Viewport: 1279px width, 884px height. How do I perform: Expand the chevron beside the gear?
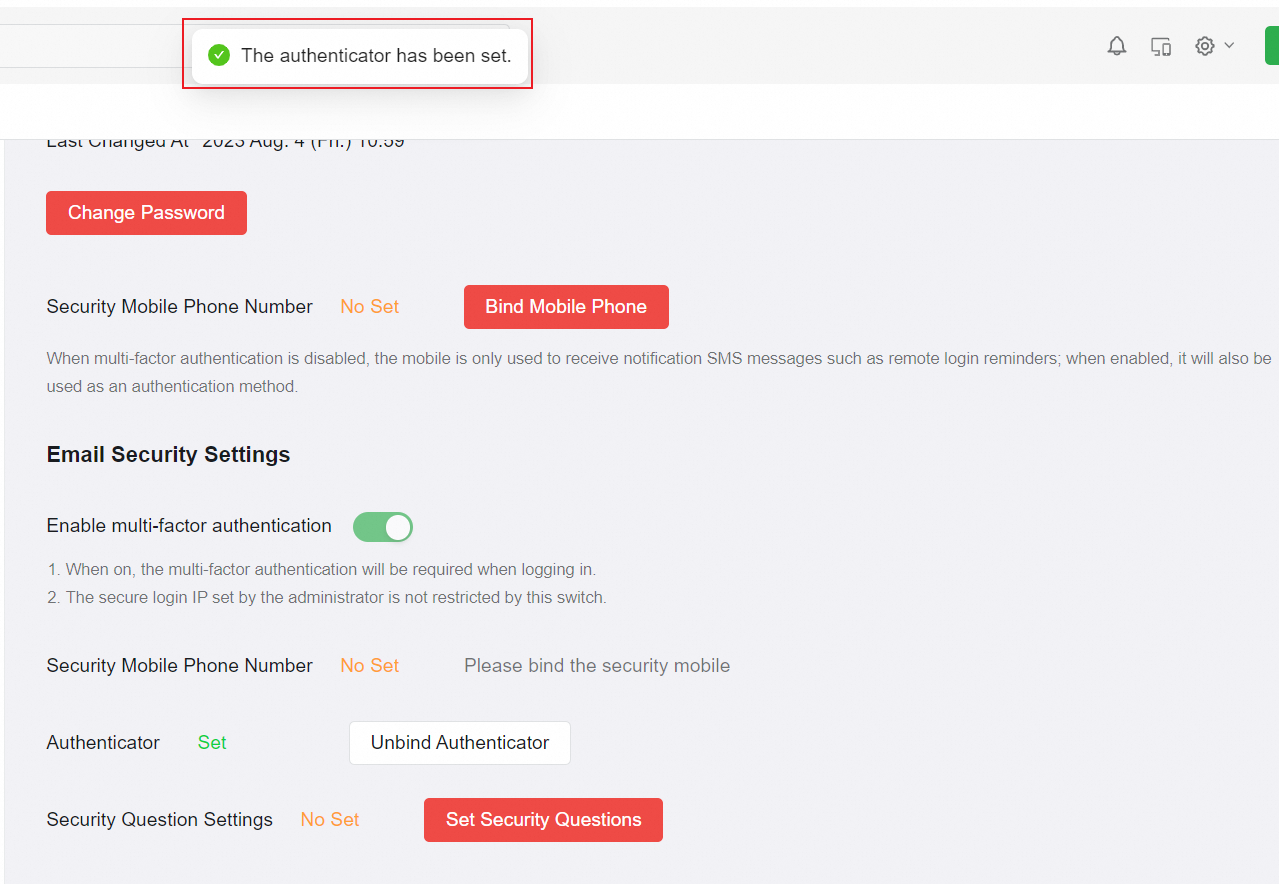click(1230, 45)
